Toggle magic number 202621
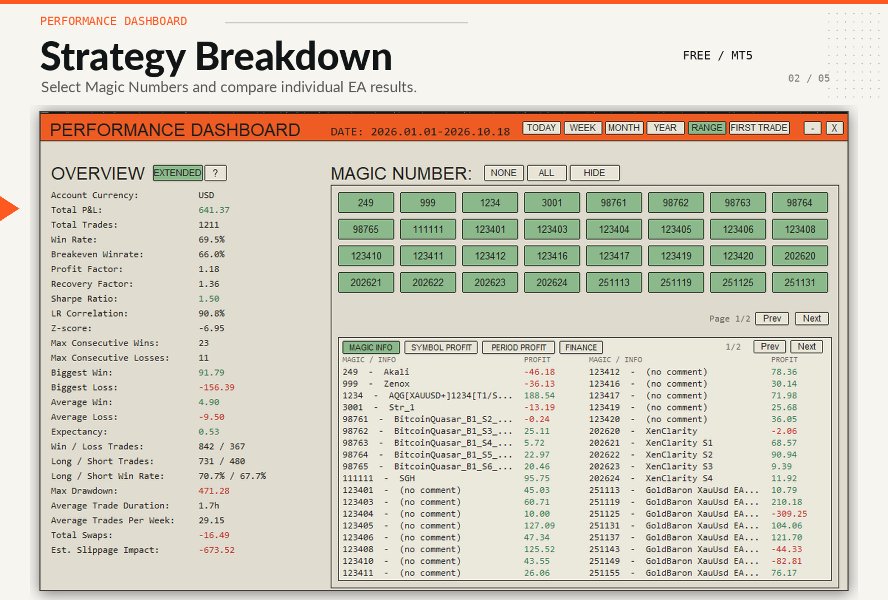 point(366,283)
